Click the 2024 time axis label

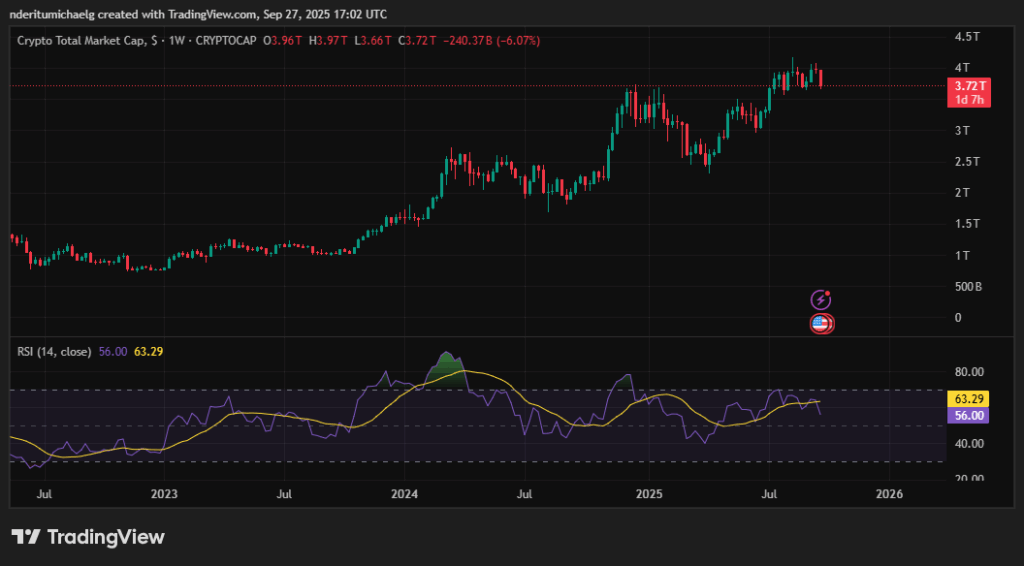[404, 494]
